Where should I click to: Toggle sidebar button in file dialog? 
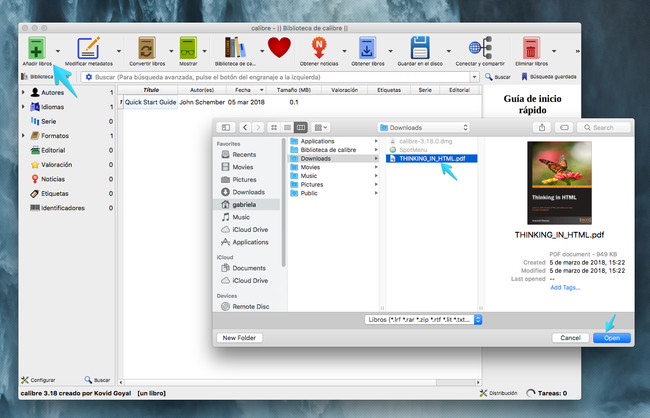click(x=226, y=127)
